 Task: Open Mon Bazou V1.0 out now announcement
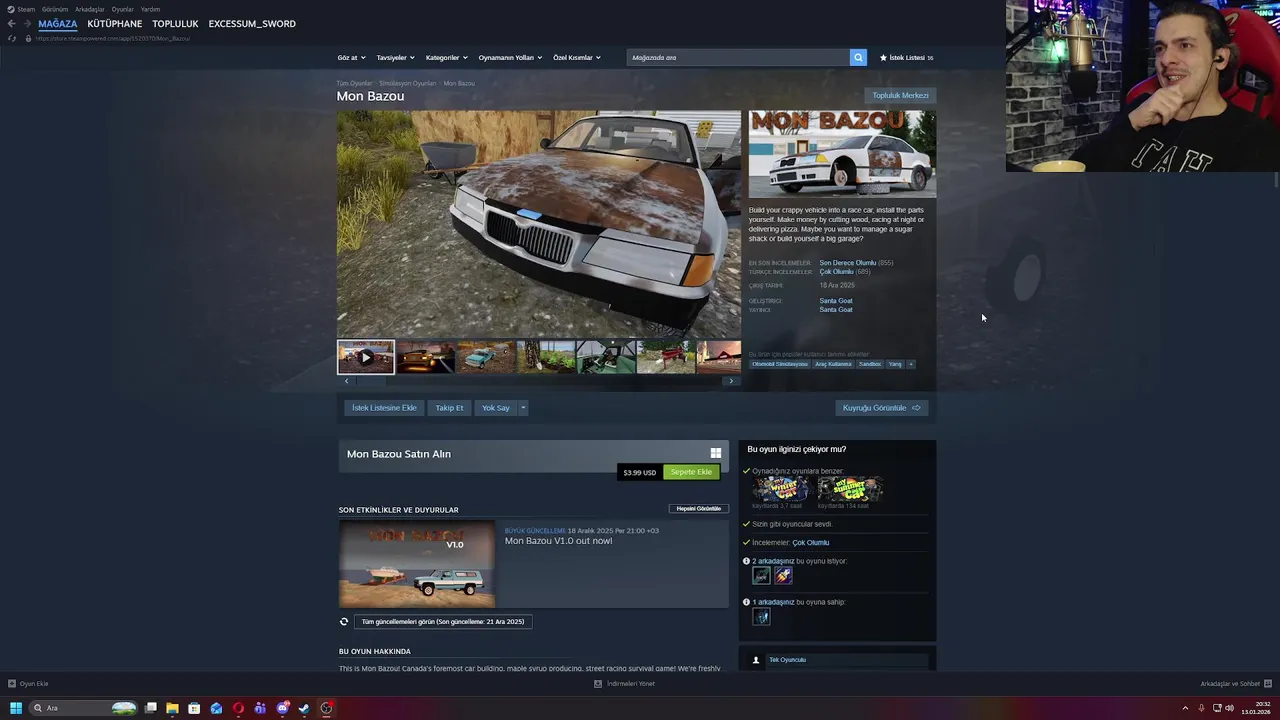[558, 541]
